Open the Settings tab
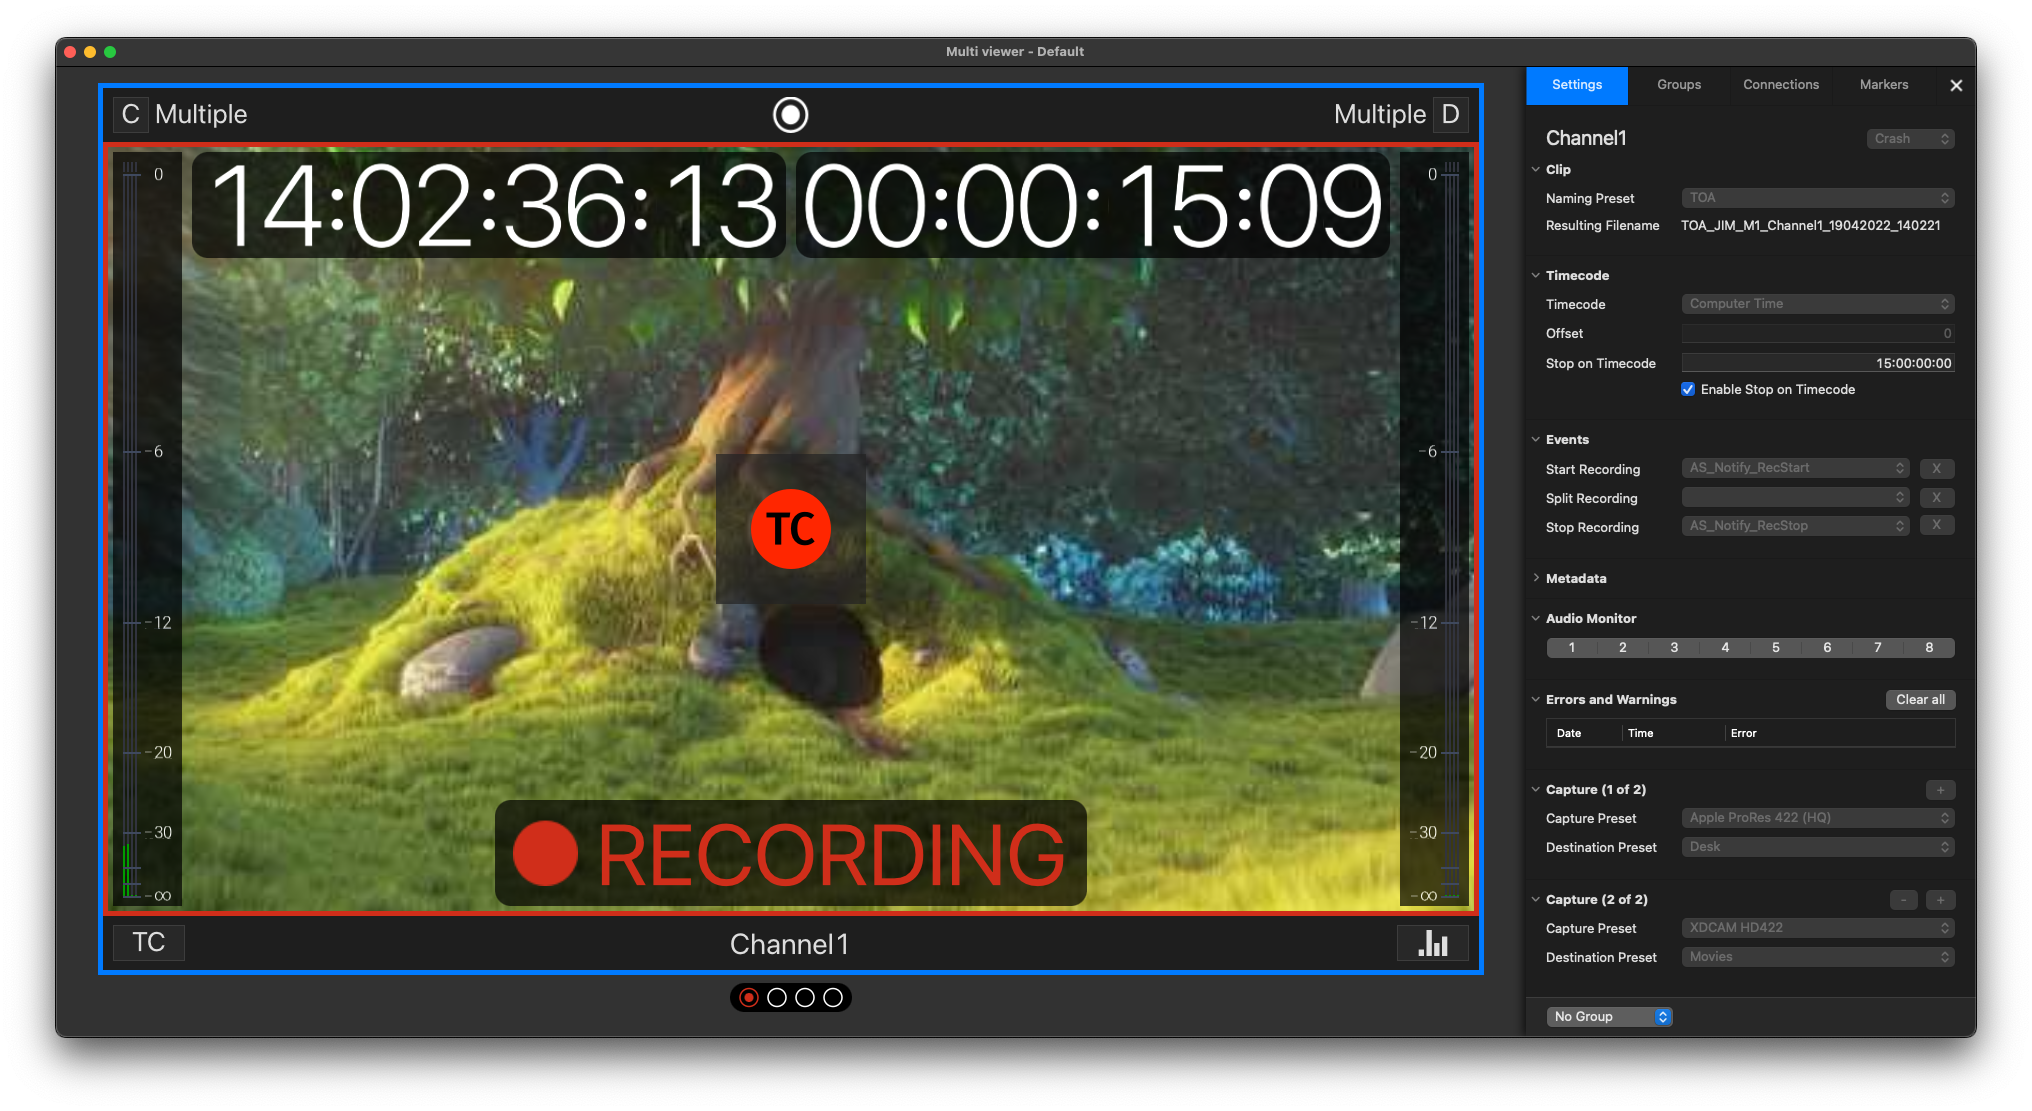 point(1577,85)
